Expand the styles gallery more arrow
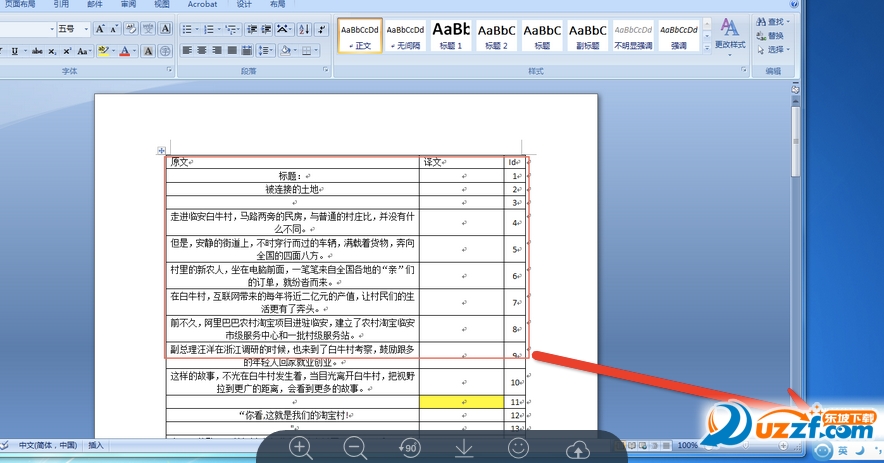This screenshot has width=884, height=463. pyautogui.click(x=707, y=48)
